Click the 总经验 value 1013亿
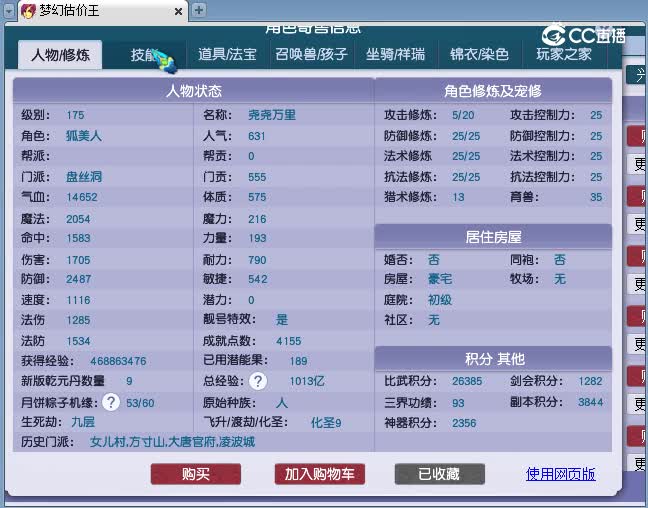648x508 pixels. [x=307, y=381]
